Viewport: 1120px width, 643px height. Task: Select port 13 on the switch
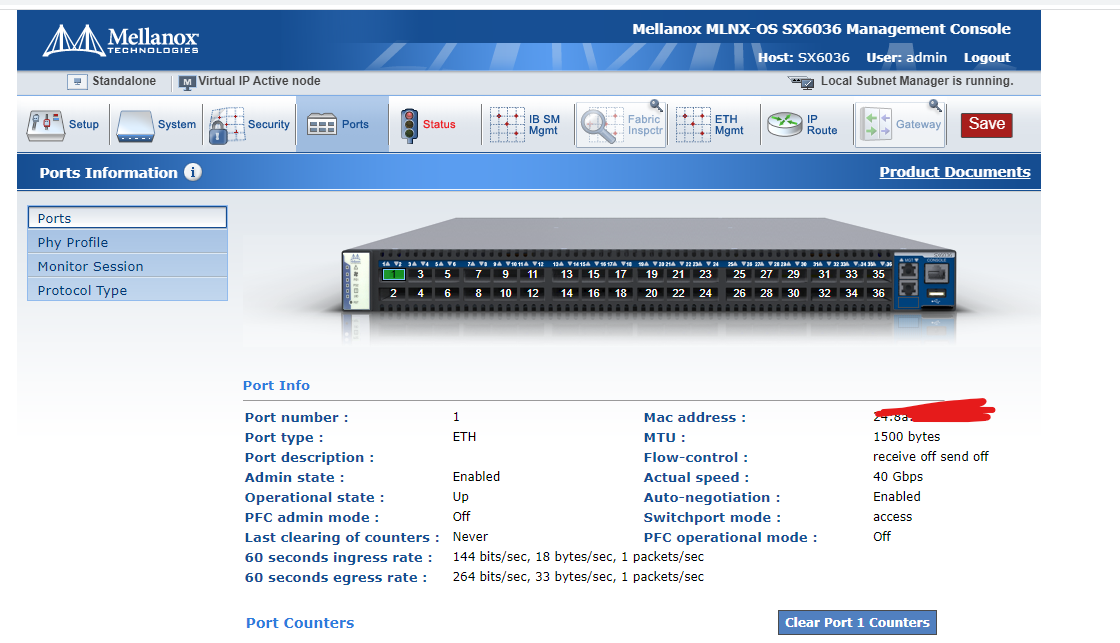tap(566, 274)
